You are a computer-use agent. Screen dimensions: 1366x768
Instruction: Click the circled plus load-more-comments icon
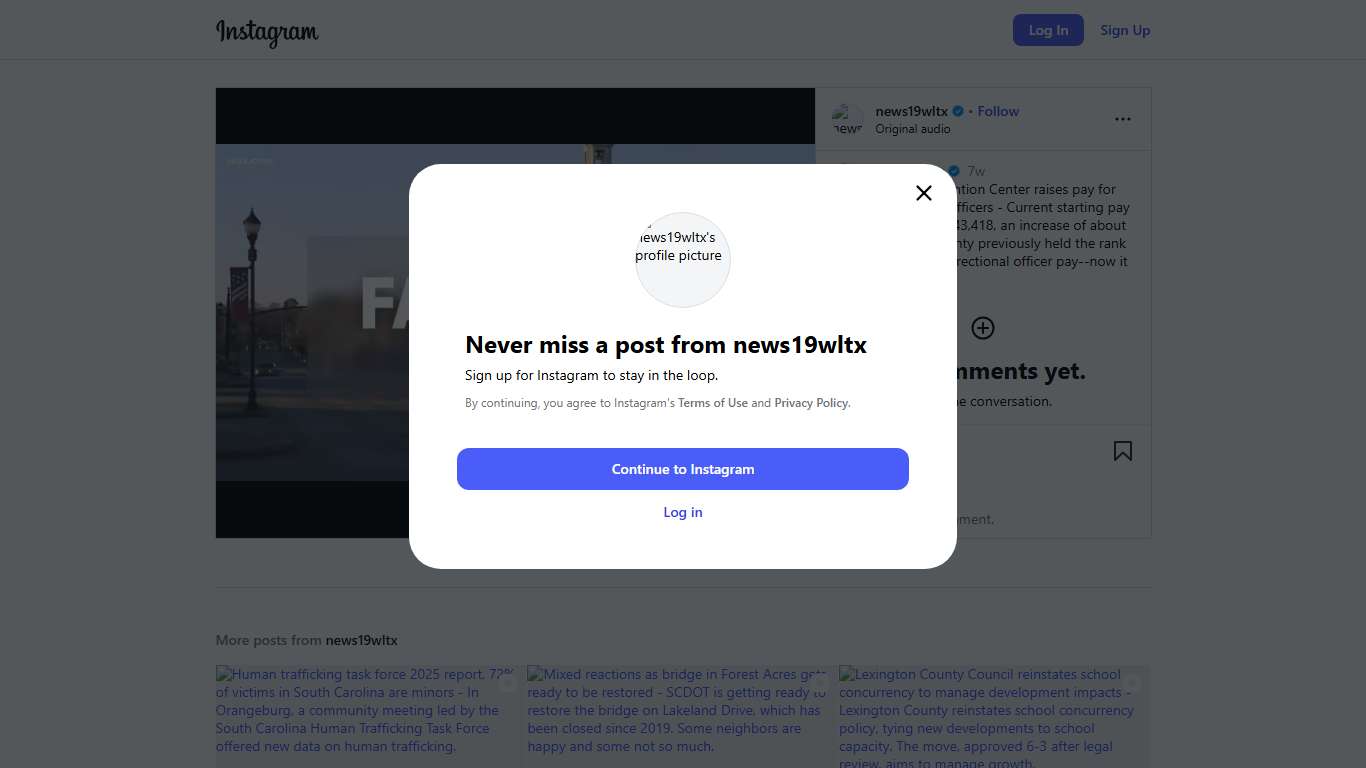pos(983,328)
